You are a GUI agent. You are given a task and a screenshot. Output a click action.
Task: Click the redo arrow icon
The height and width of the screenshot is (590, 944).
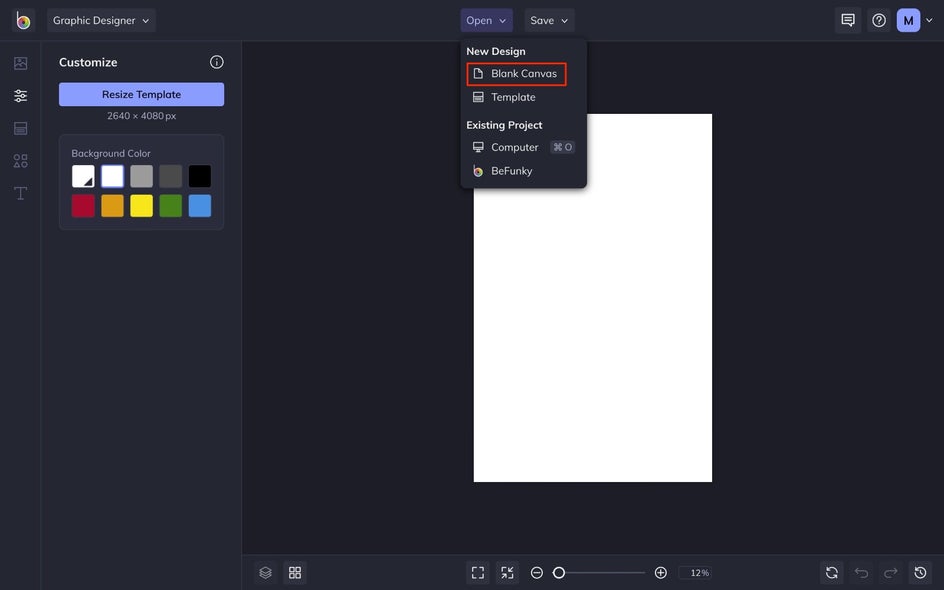pyautogui.click(x=891, y=573)
